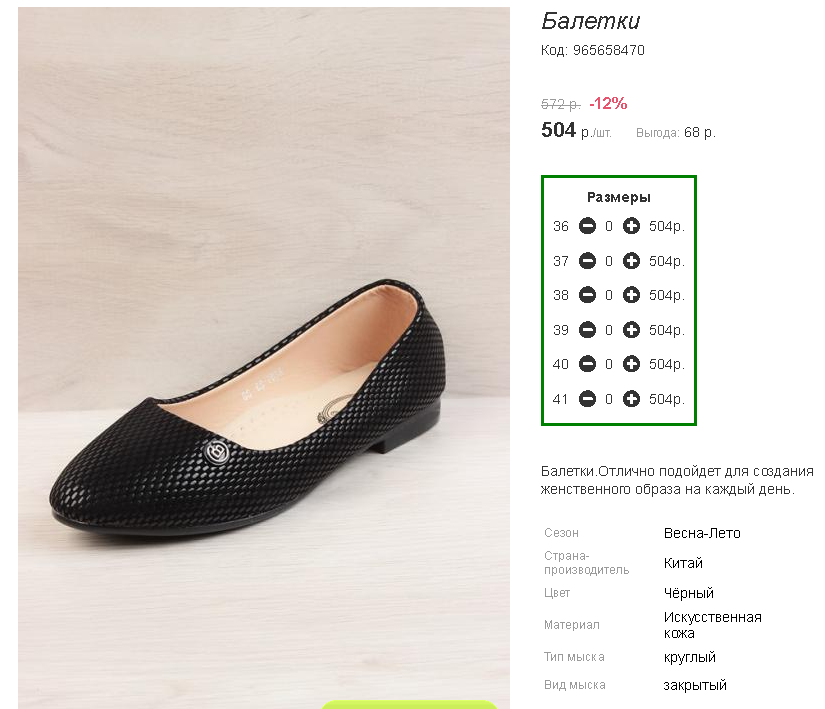Click the quantity value for size 41
The image size is (825, 709).
point(609,400)
